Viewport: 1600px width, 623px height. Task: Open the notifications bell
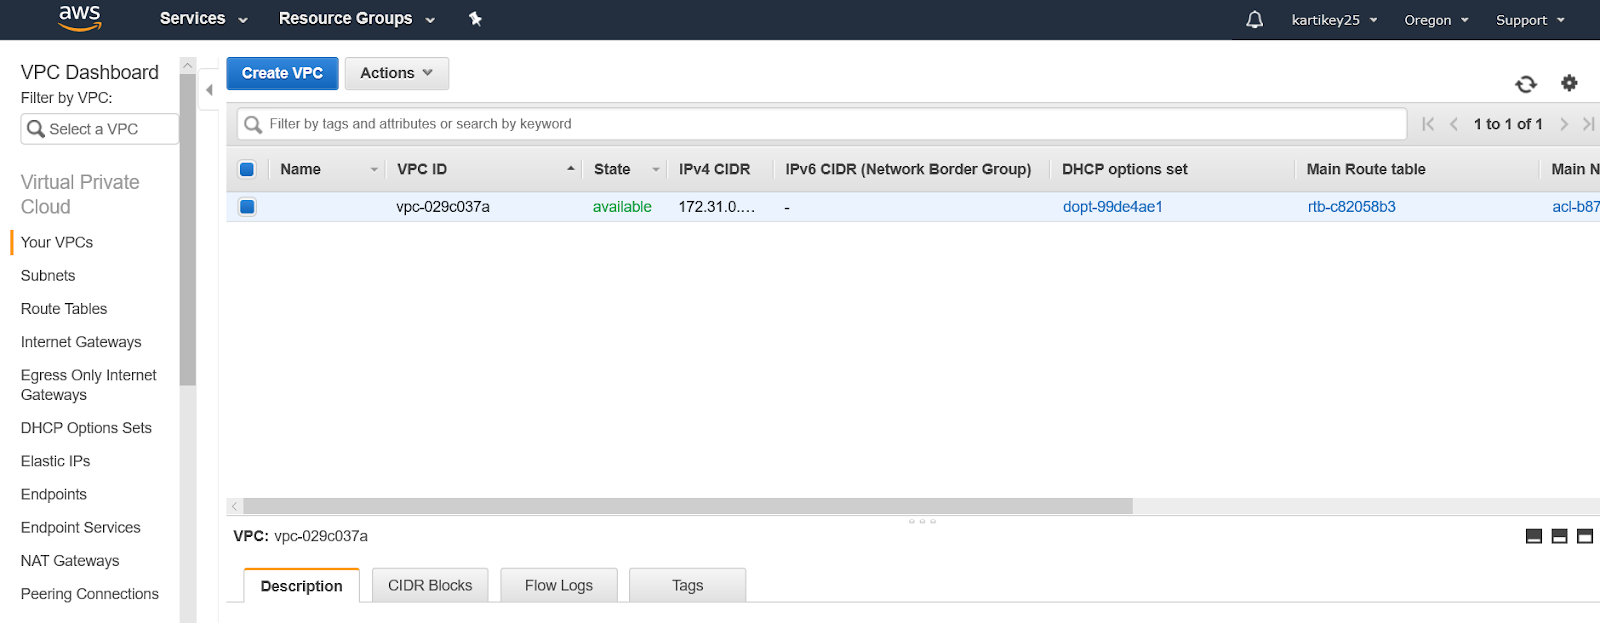(1254, 19)
